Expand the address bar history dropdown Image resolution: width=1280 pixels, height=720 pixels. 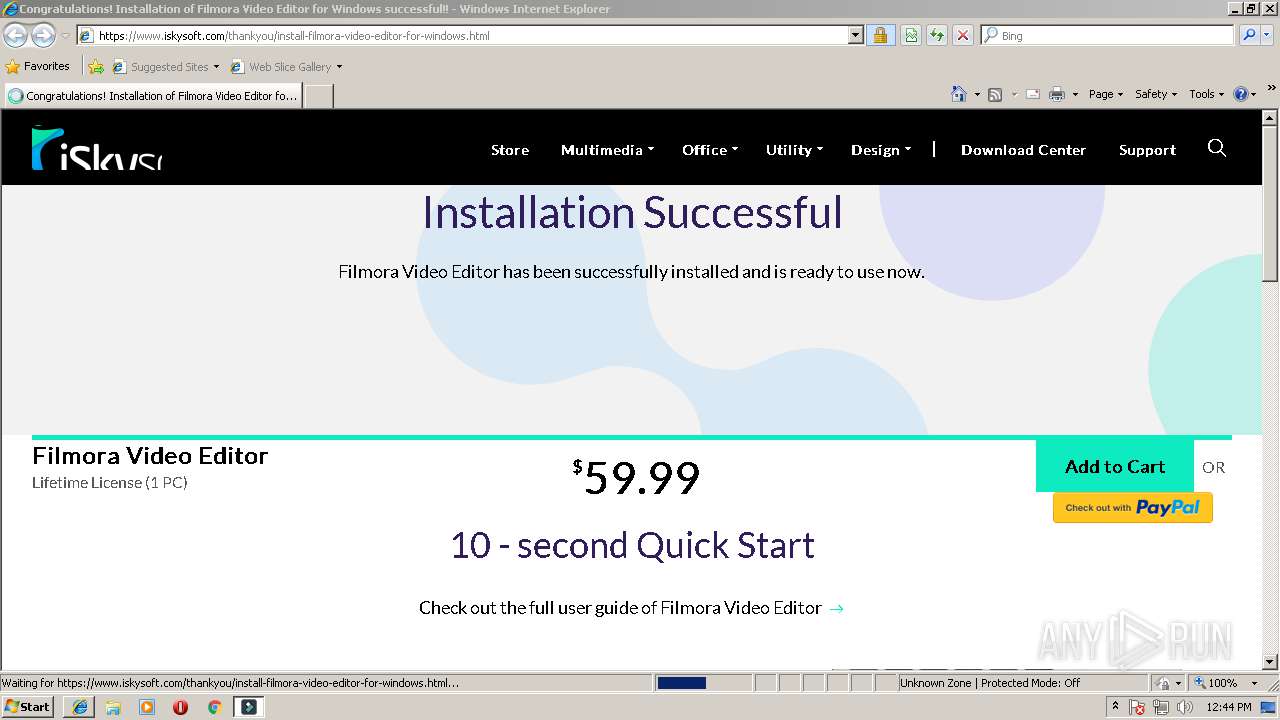856,36
